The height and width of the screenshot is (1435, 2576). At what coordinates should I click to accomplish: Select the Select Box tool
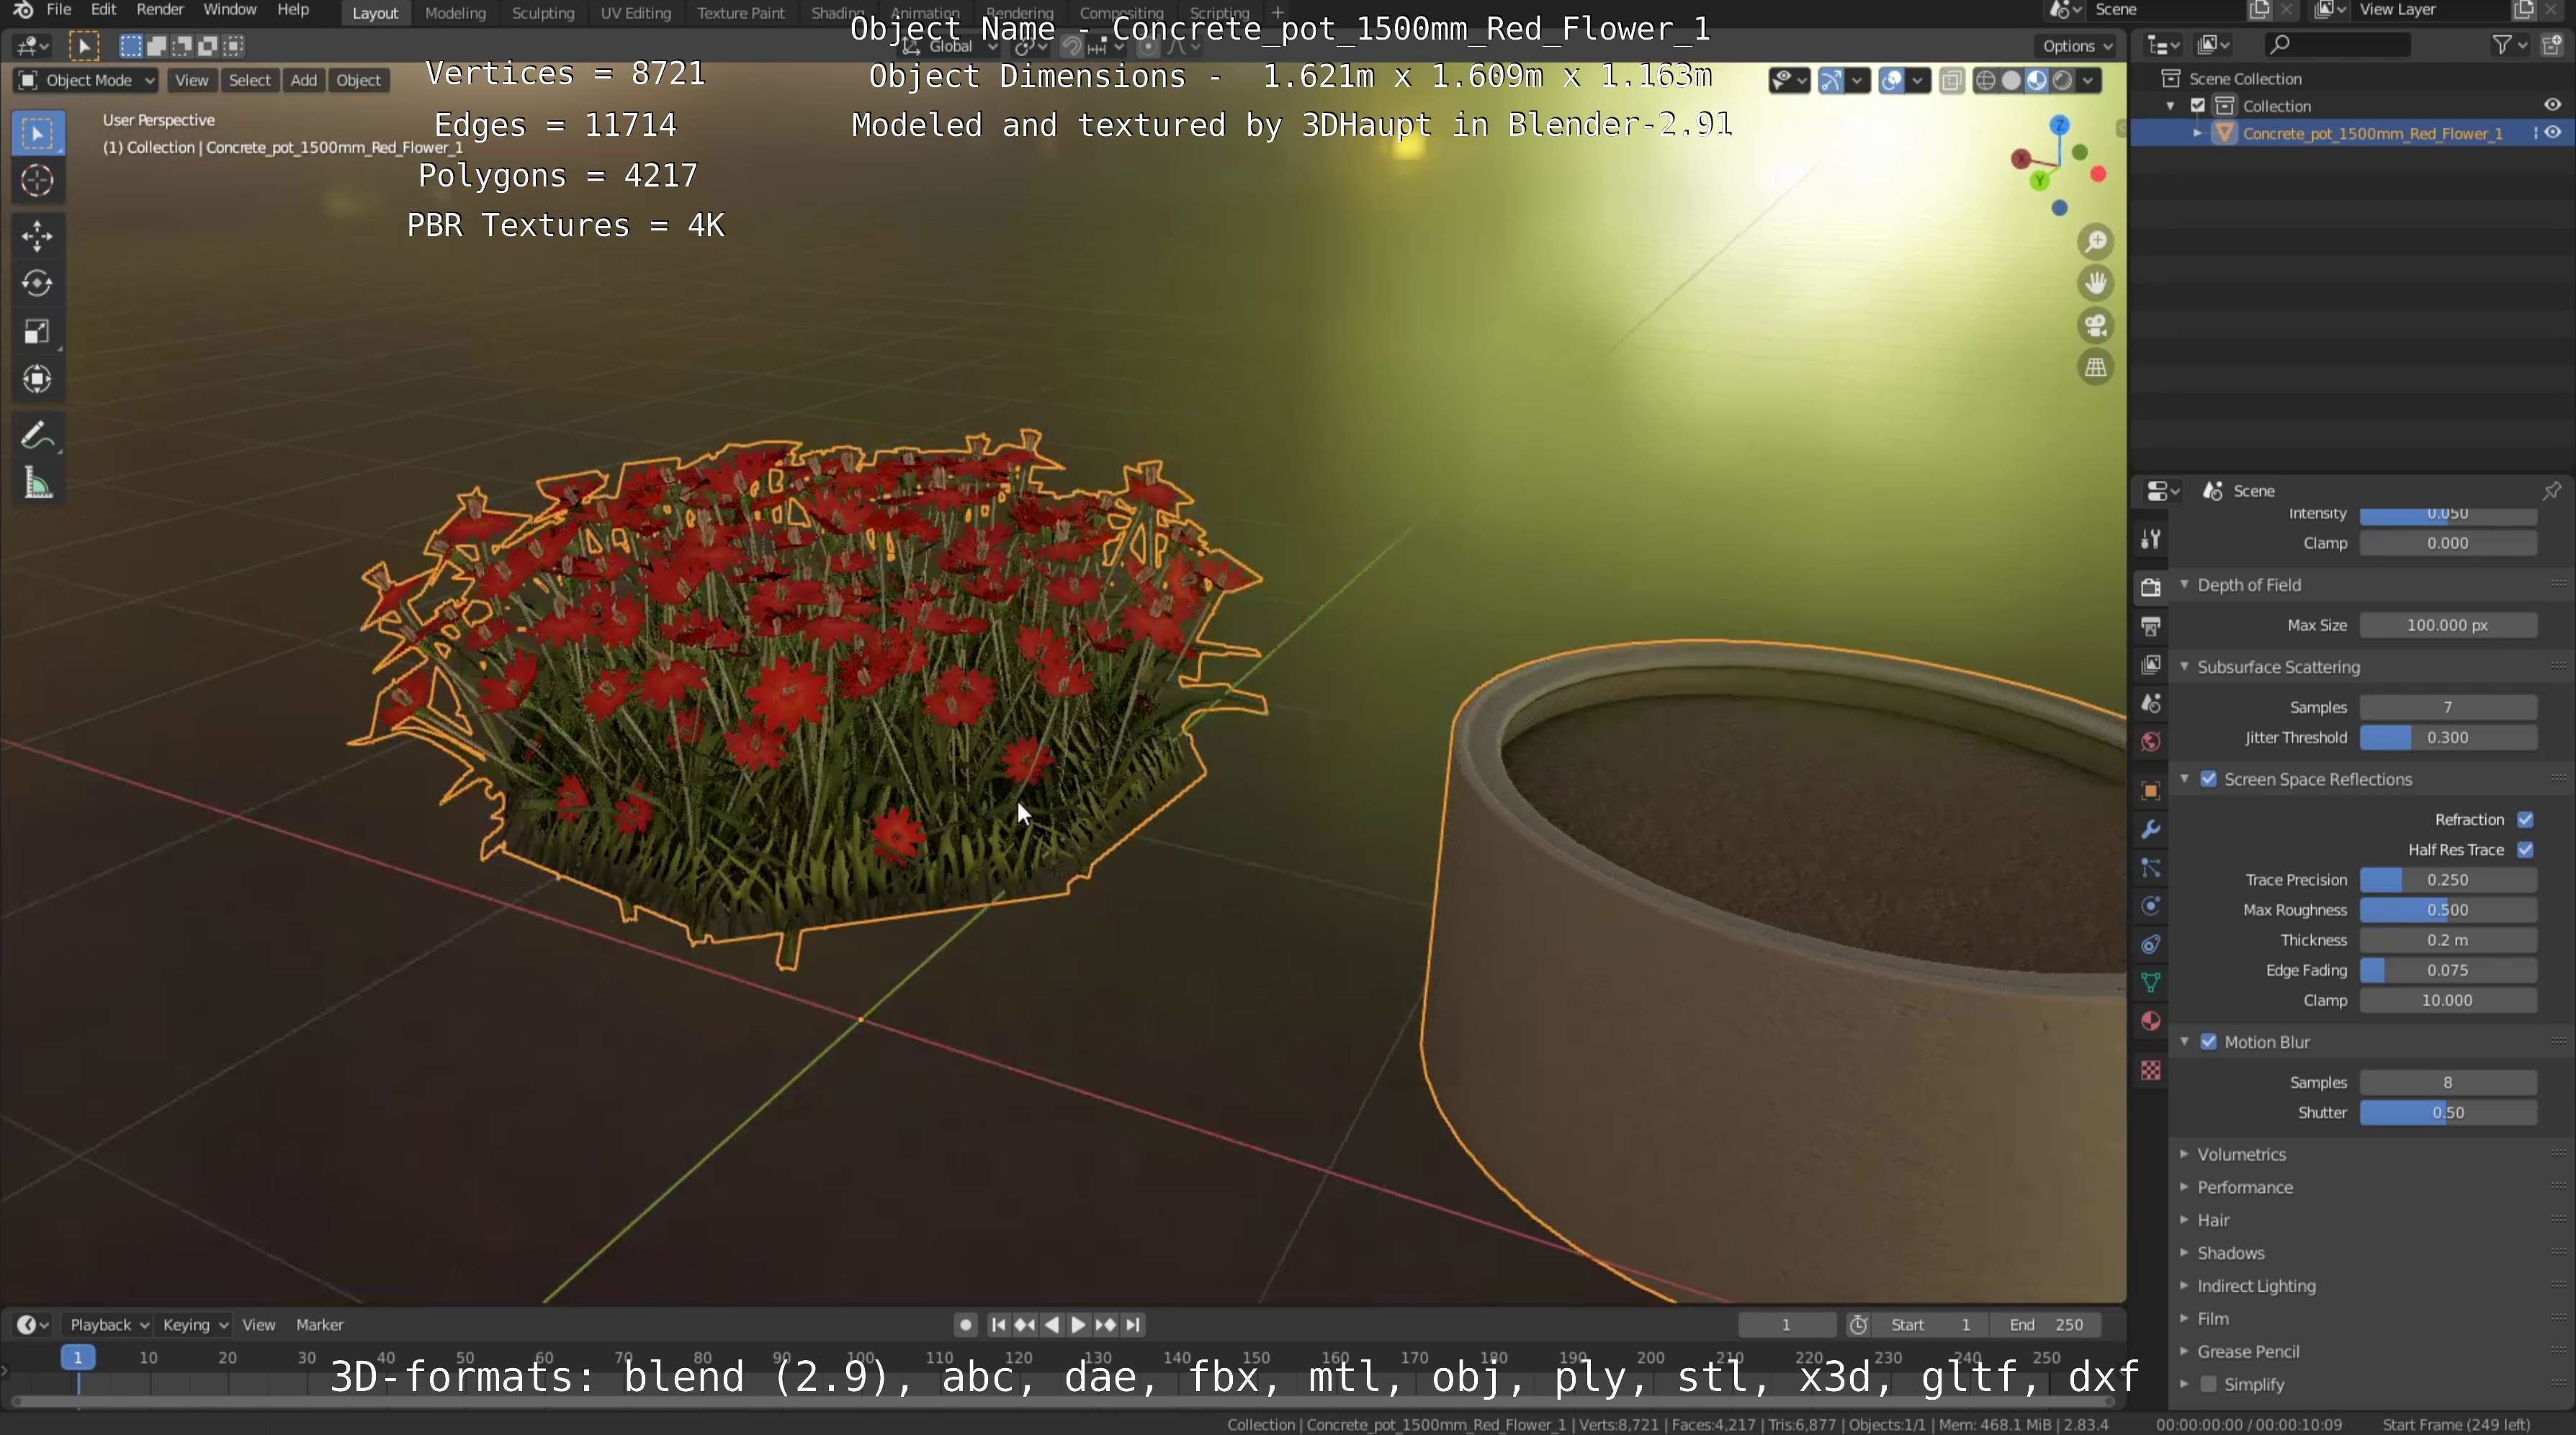(38, 133)
